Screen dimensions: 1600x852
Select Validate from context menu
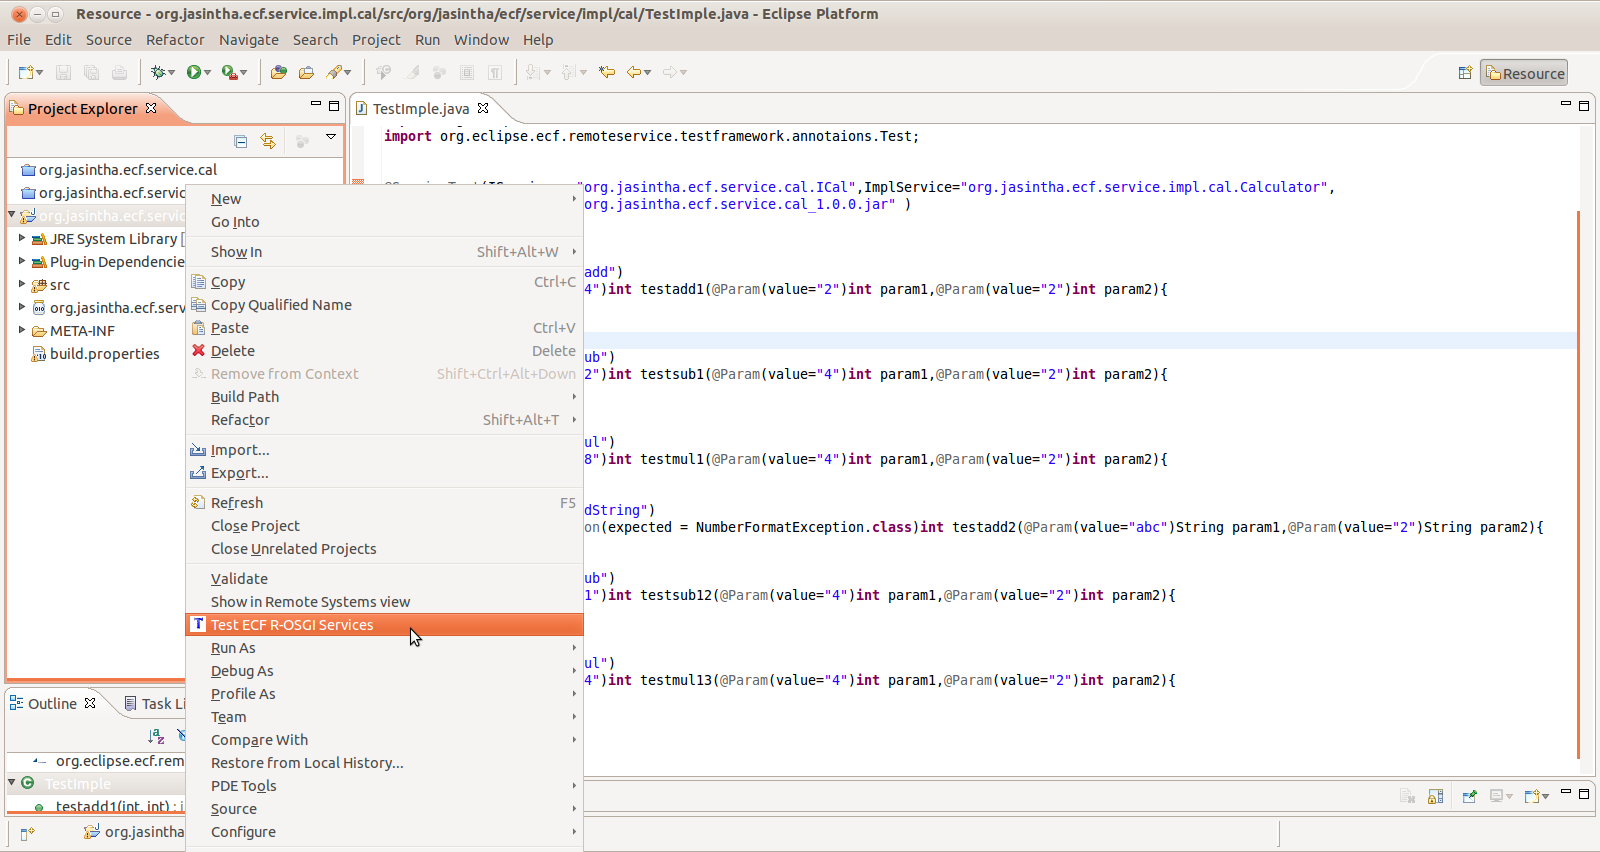tap(385, 579)
